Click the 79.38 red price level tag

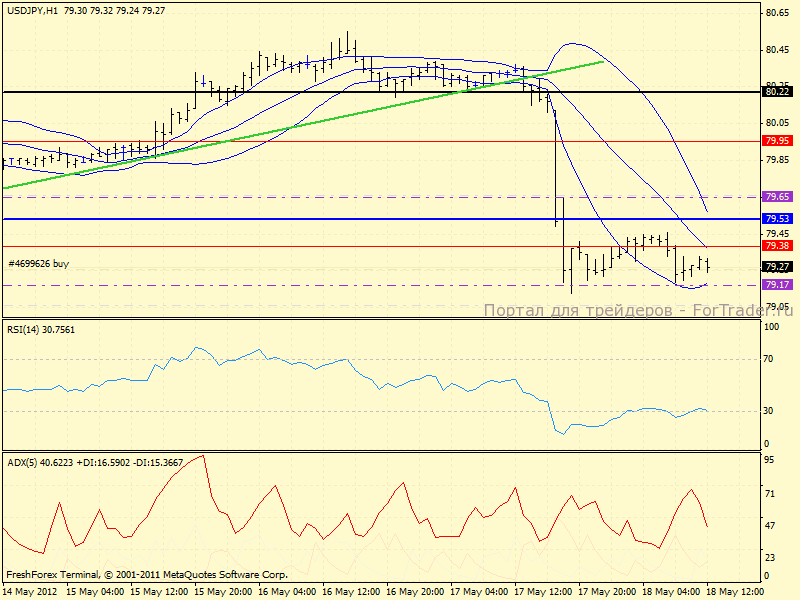[777, 245]
